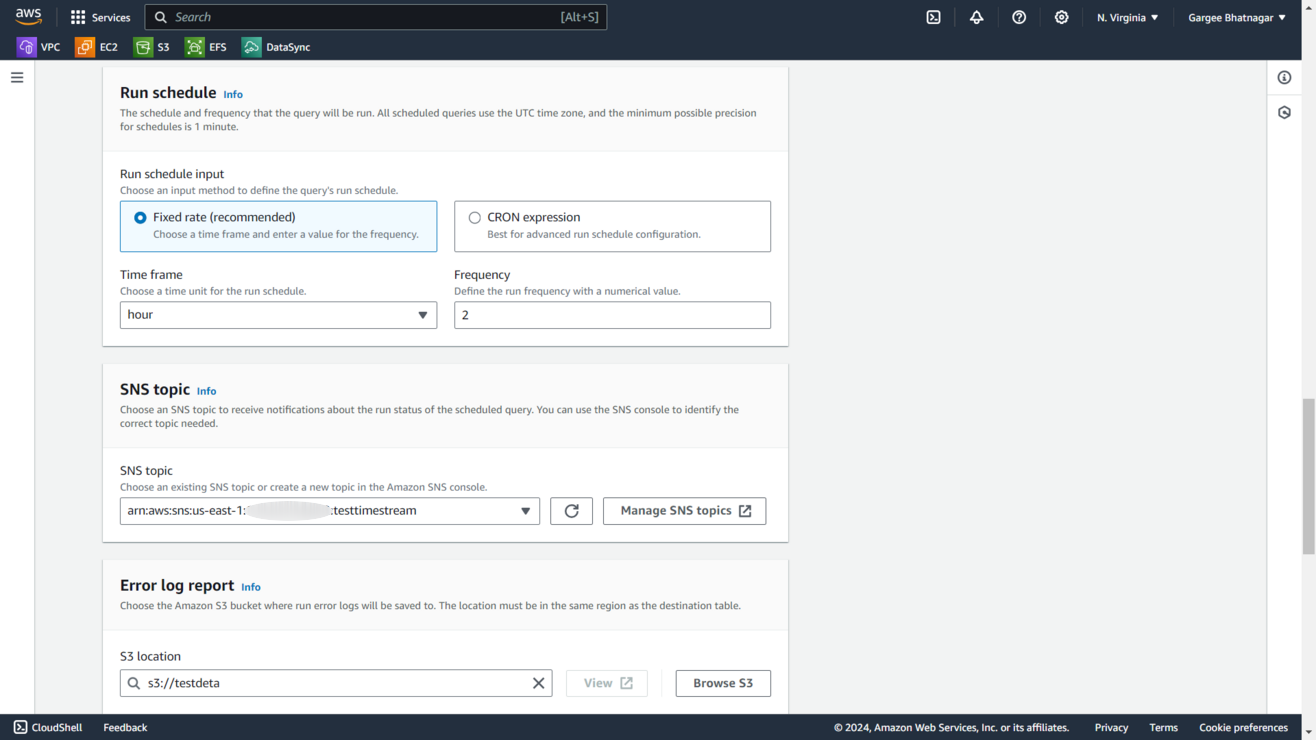The width and height of the screenshot is (1316, 740).
Task: Open the AWS home logo
Action: coord(28,17)
